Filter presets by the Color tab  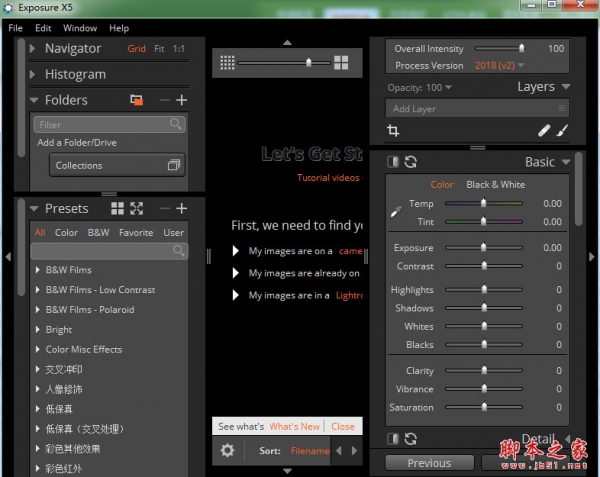(66, 233)
